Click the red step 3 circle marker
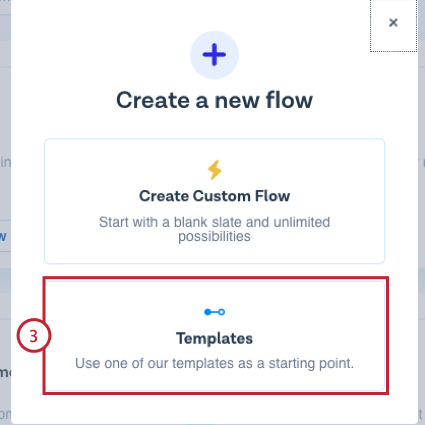Screen dimensions: 425x425 pyautogui.click(x=34, y=336)
